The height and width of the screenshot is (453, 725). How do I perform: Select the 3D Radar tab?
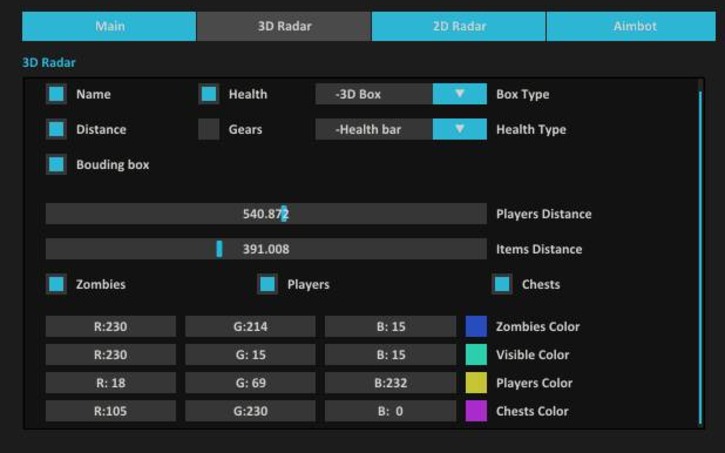point(284,26)
